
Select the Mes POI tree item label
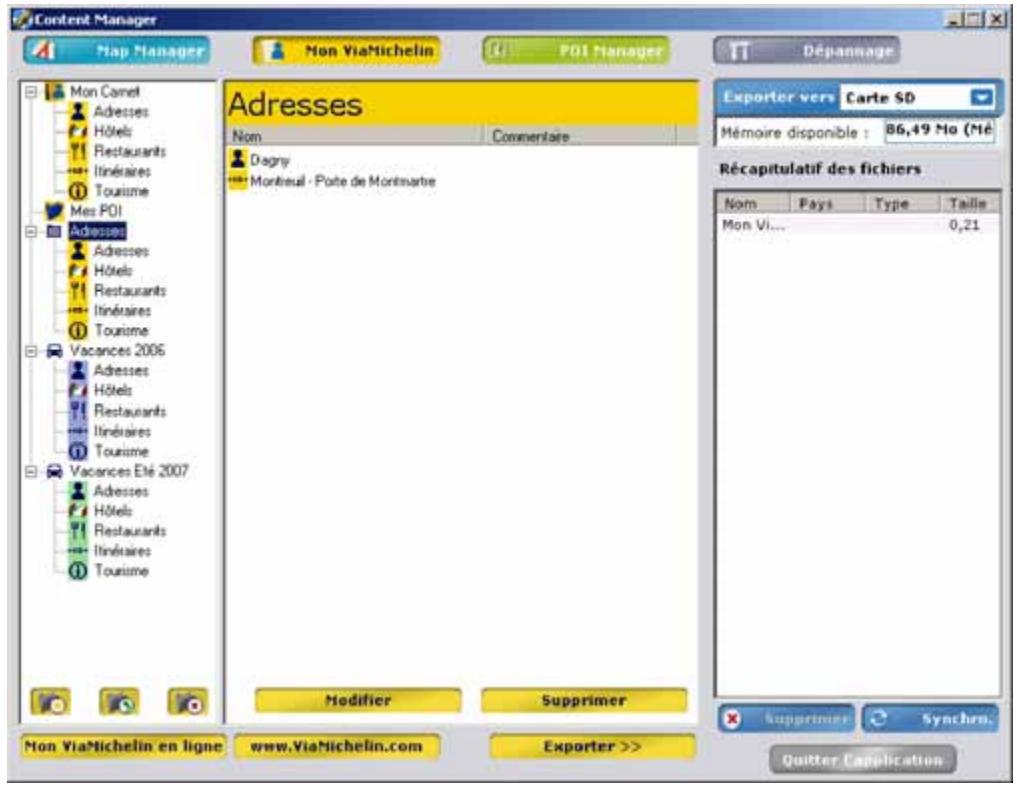point(95,212)
